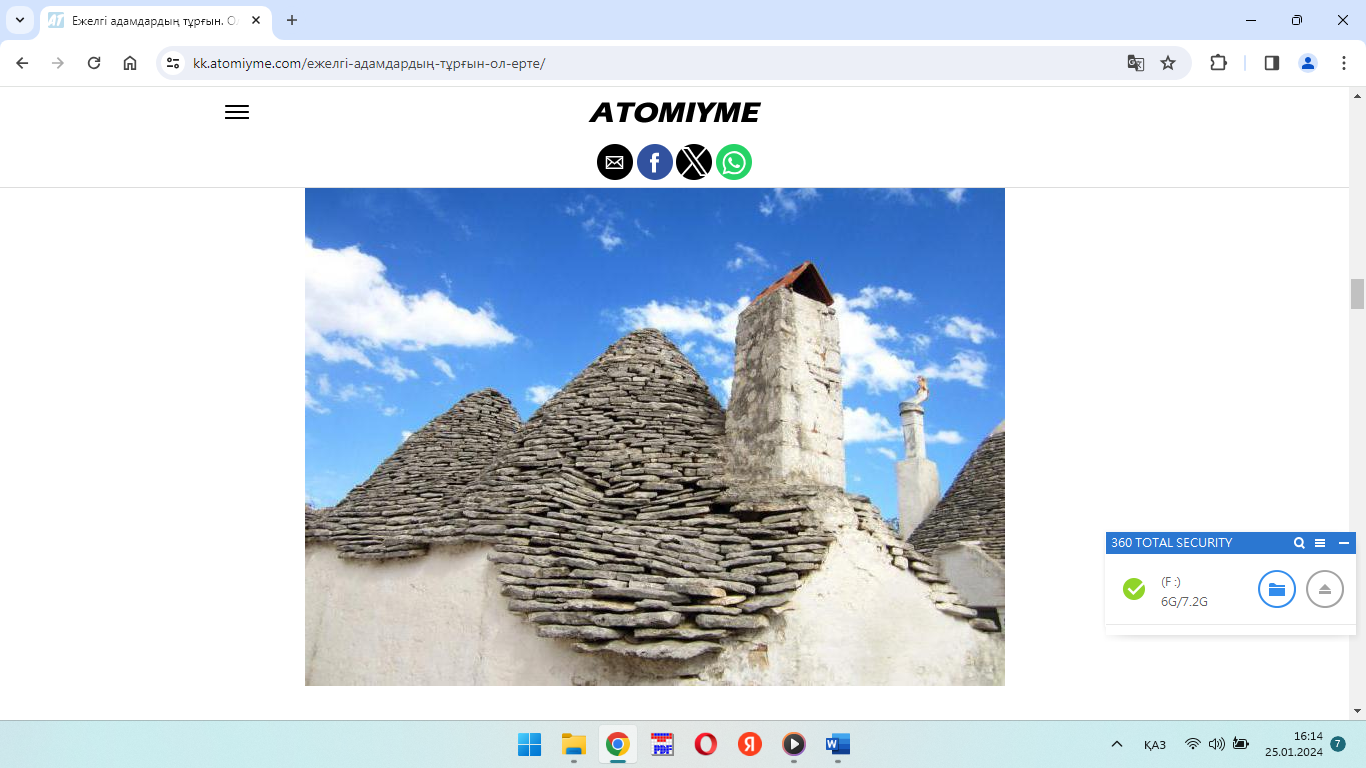Open the media player on the taskbar
This screenshot has width=1366, height=768.
coord(794,744)
